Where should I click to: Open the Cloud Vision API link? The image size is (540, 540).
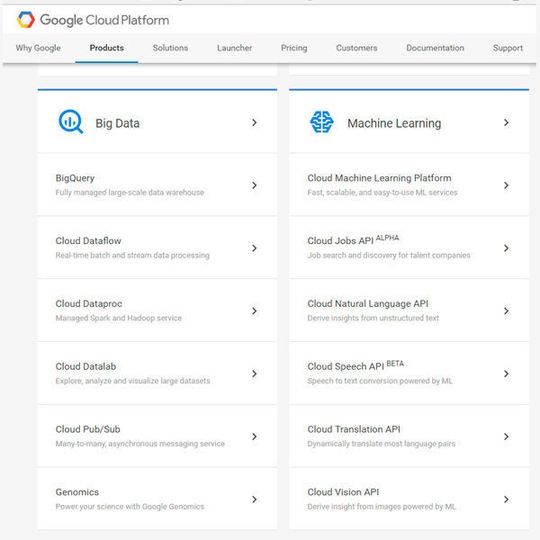click(343, 492)
